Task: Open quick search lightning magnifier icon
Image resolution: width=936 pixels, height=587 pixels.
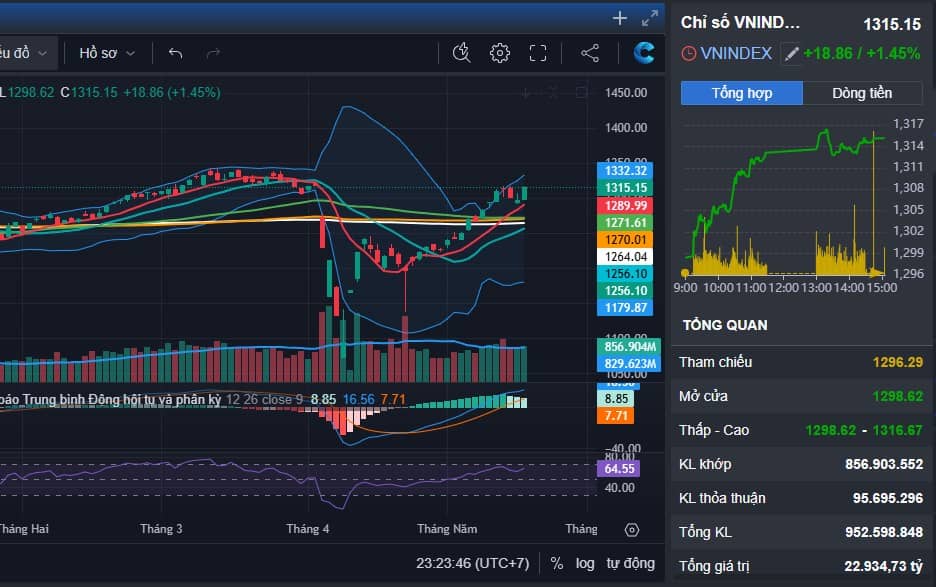Action: coord(461,53)
